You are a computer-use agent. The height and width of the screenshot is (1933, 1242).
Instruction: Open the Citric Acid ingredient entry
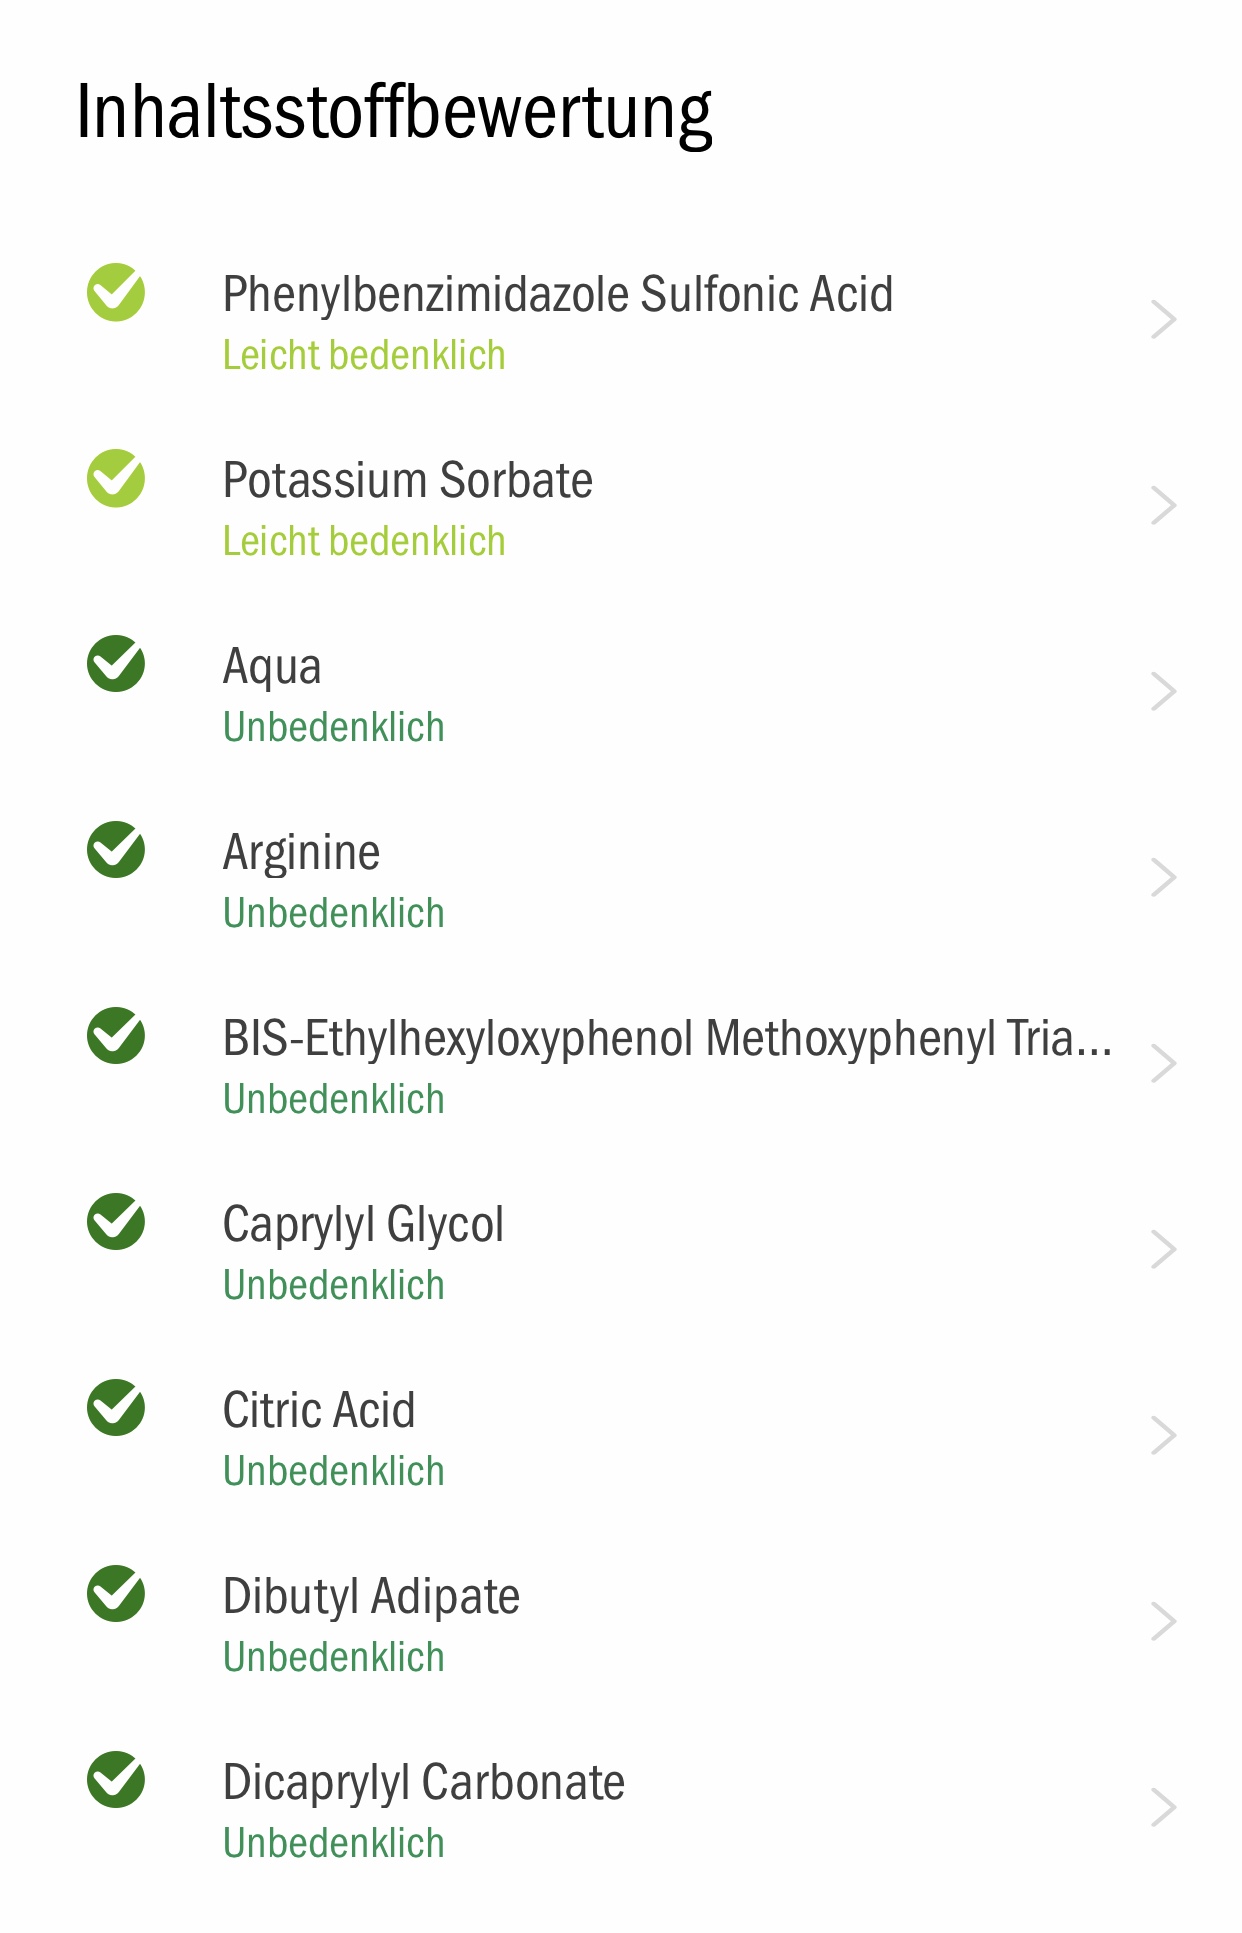[621, 1436]
